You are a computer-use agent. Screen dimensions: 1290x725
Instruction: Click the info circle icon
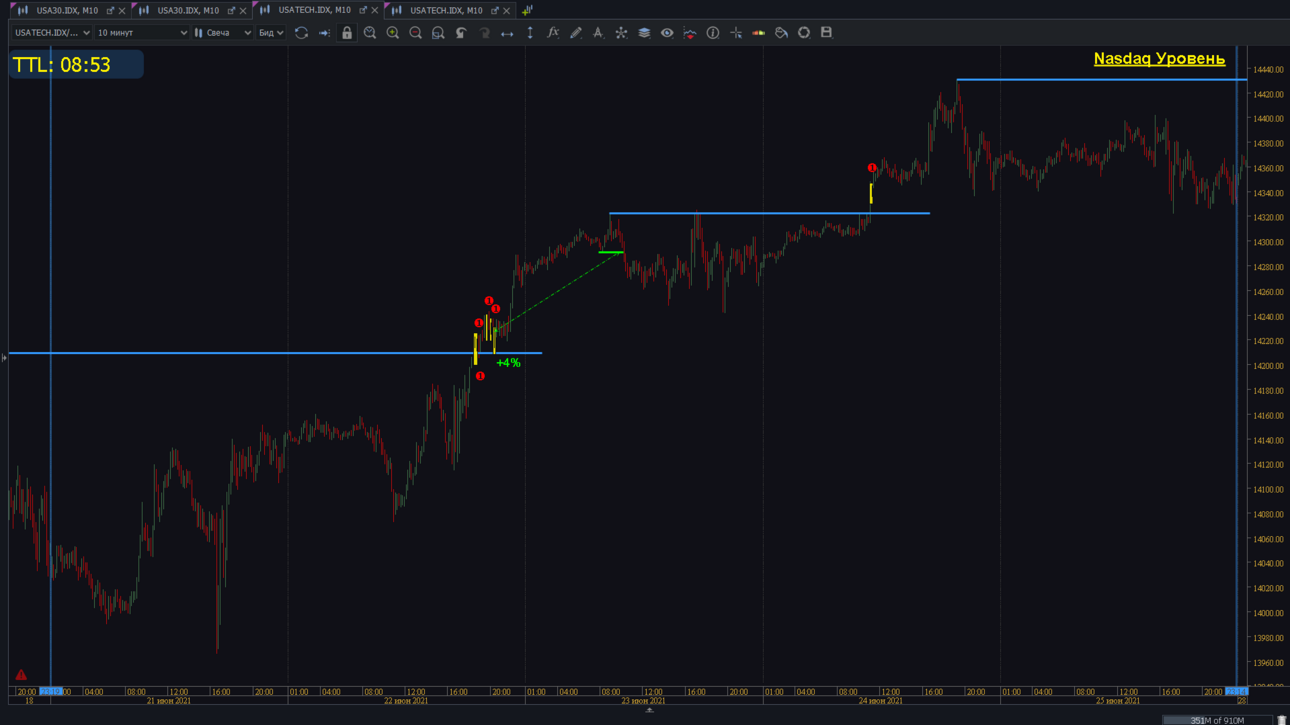713,33
